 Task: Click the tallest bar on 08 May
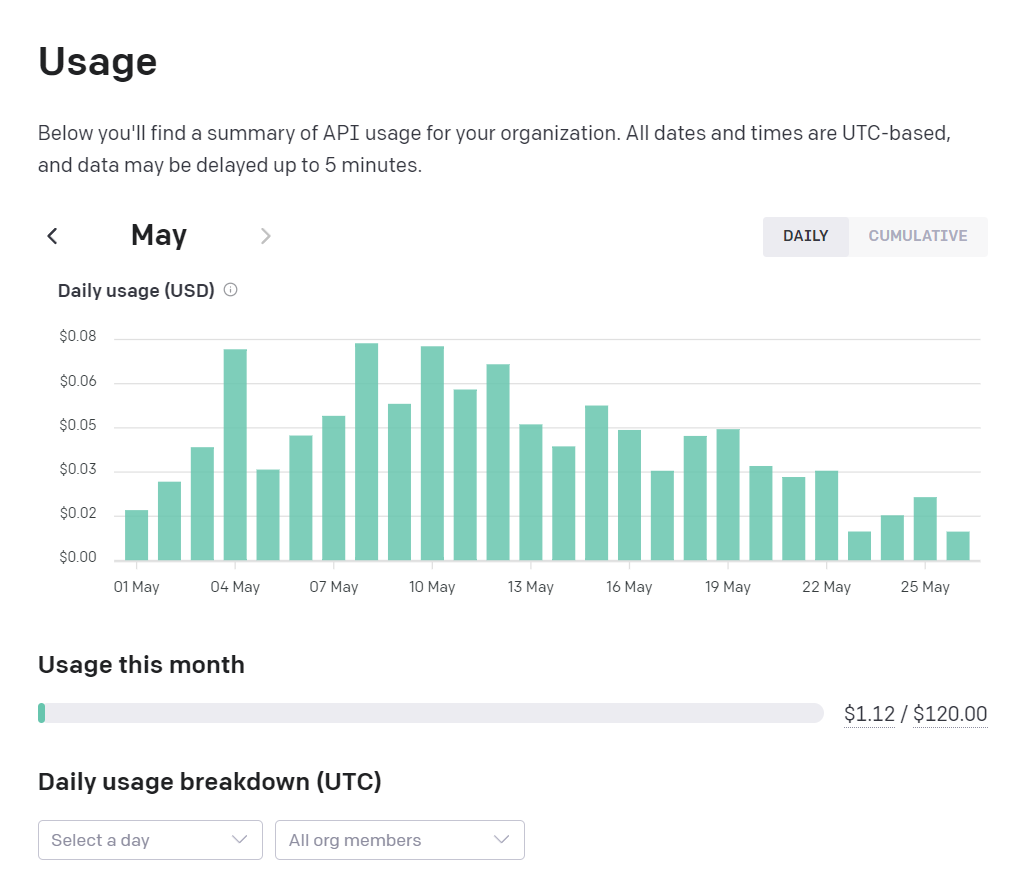pos(367,452)
